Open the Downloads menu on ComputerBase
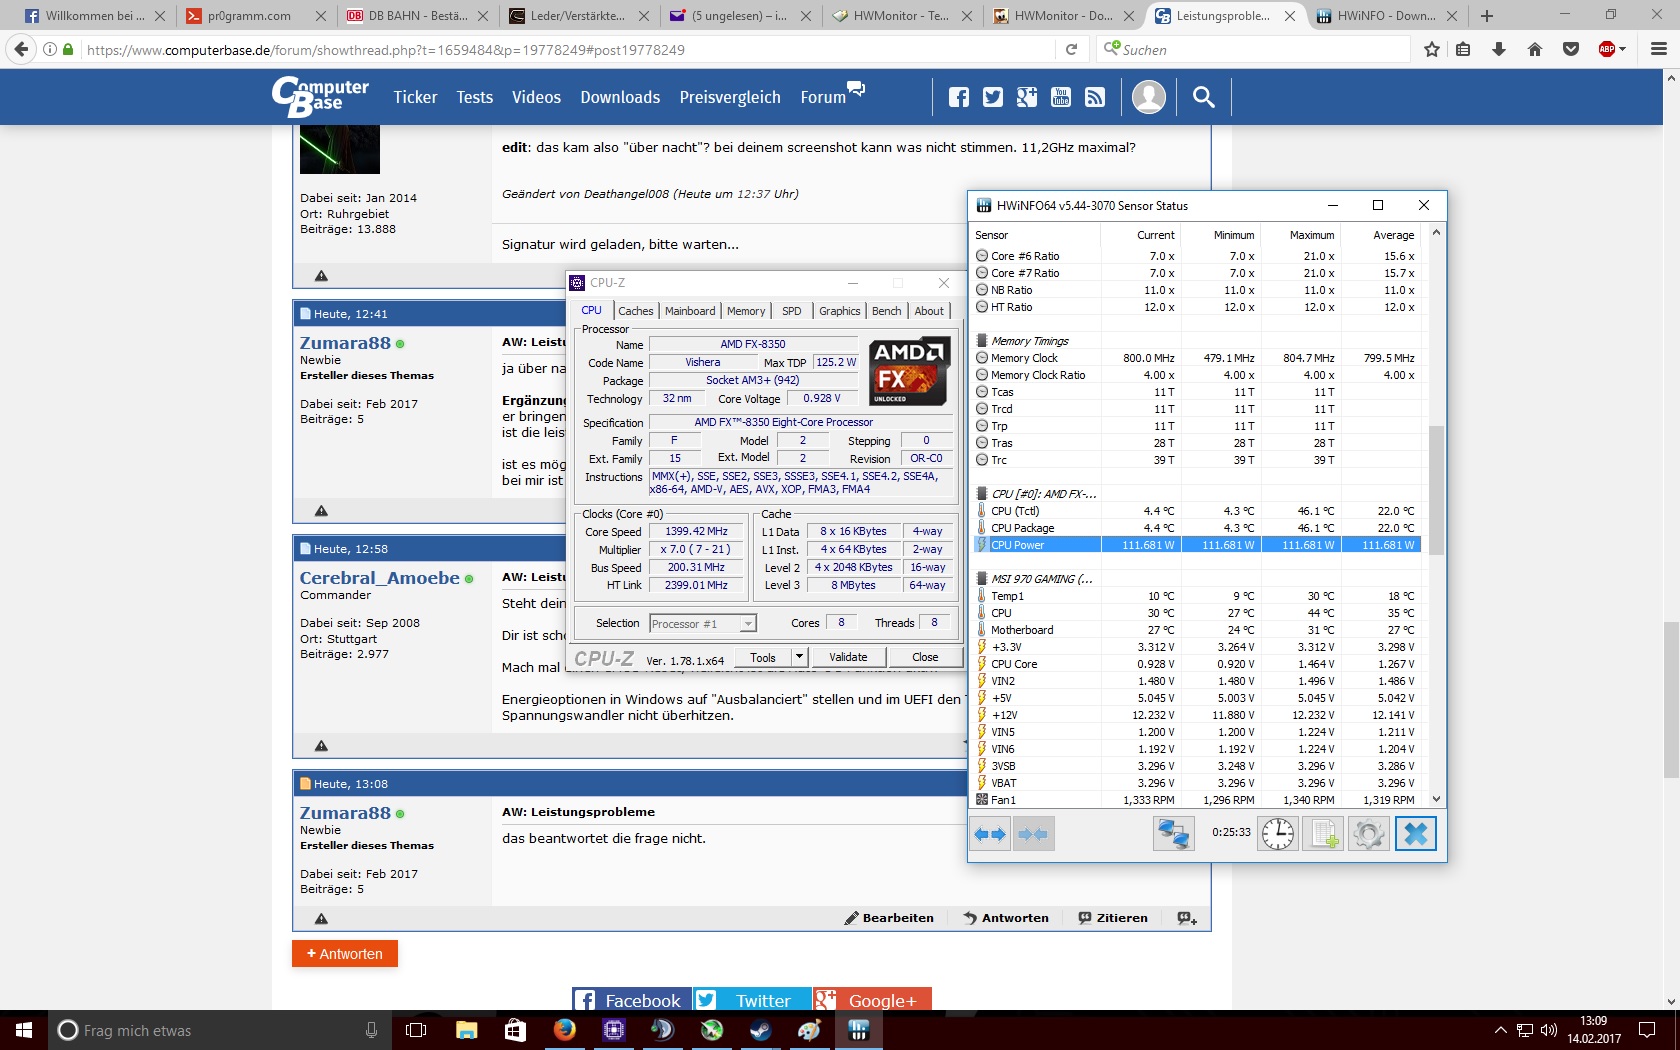 click(x=620, y=97)
